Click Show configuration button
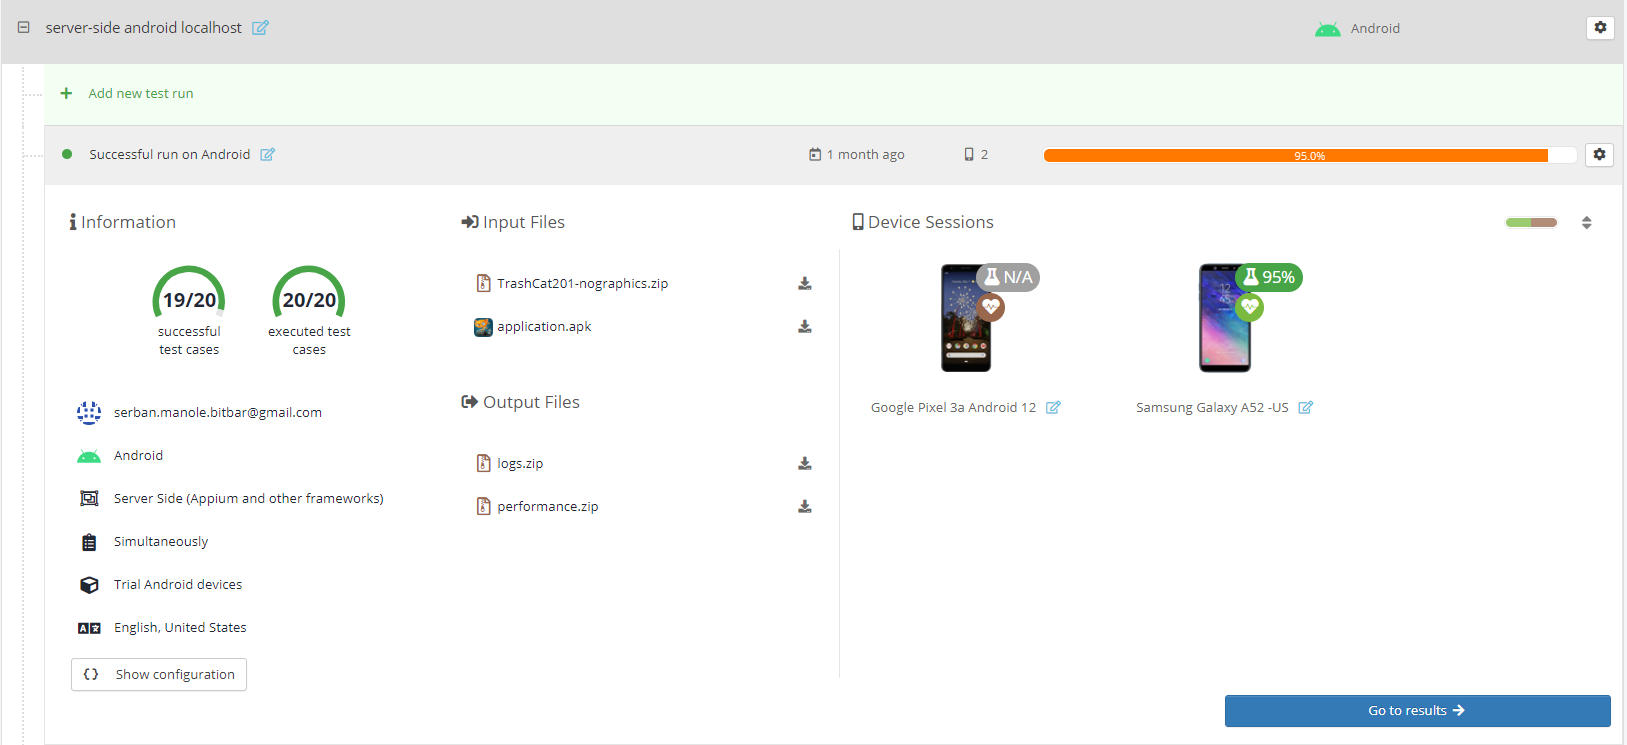1627x745 pixels. [x=159, y=675]
